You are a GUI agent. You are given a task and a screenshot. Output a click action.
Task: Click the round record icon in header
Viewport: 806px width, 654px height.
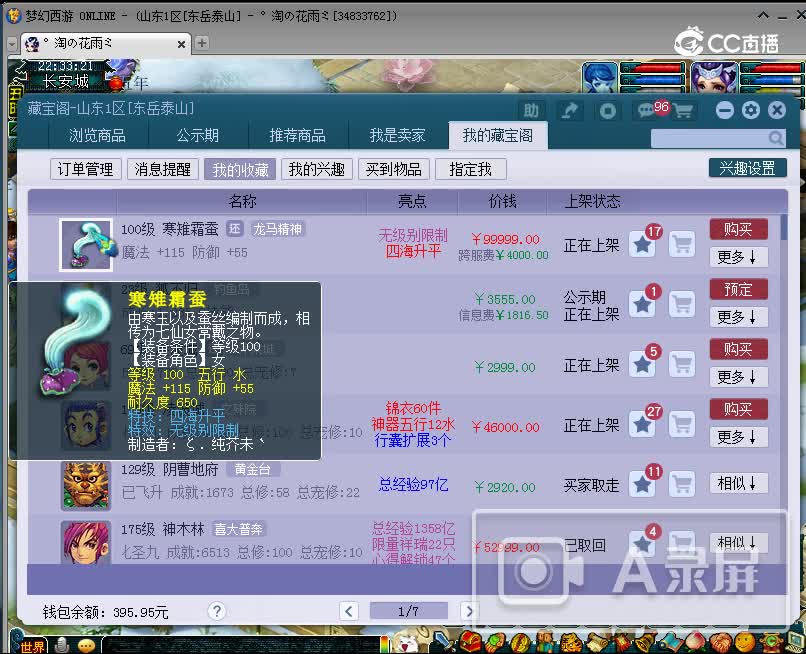pyautogui.click(x=608, y=111)
